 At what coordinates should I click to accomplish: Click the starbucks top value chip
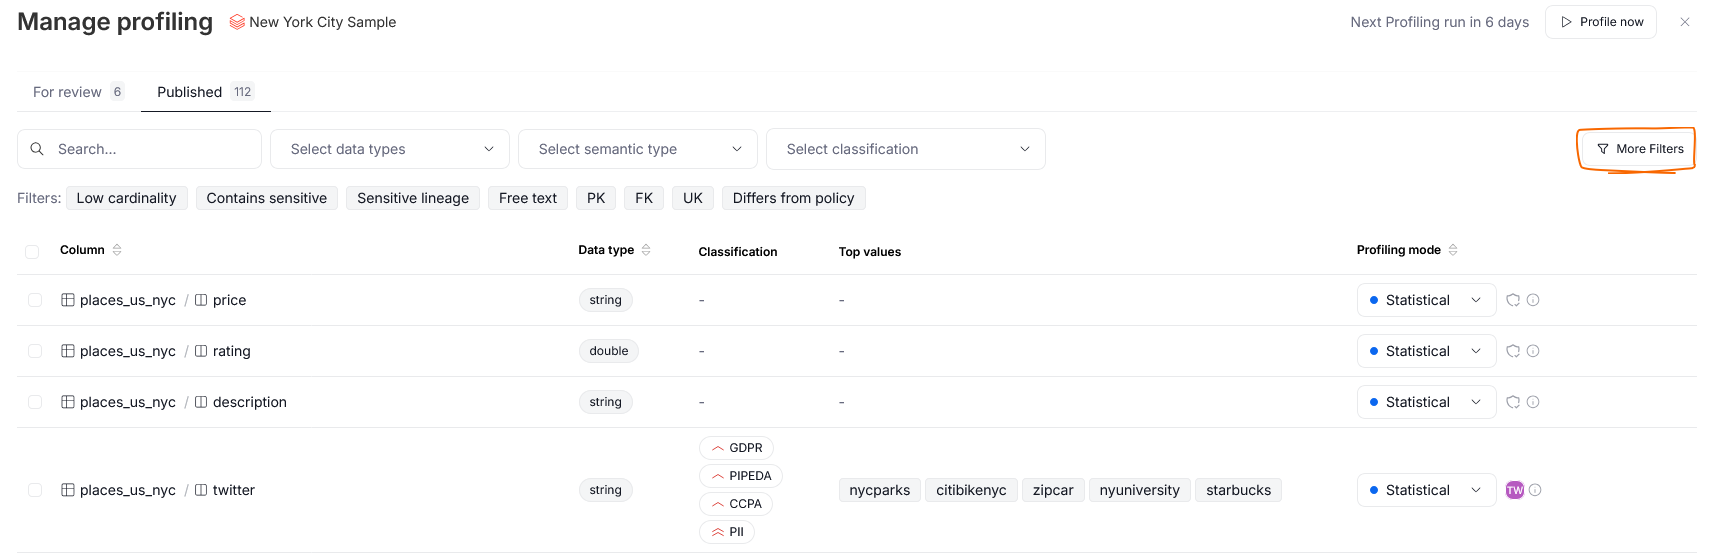pos(1239,490)
